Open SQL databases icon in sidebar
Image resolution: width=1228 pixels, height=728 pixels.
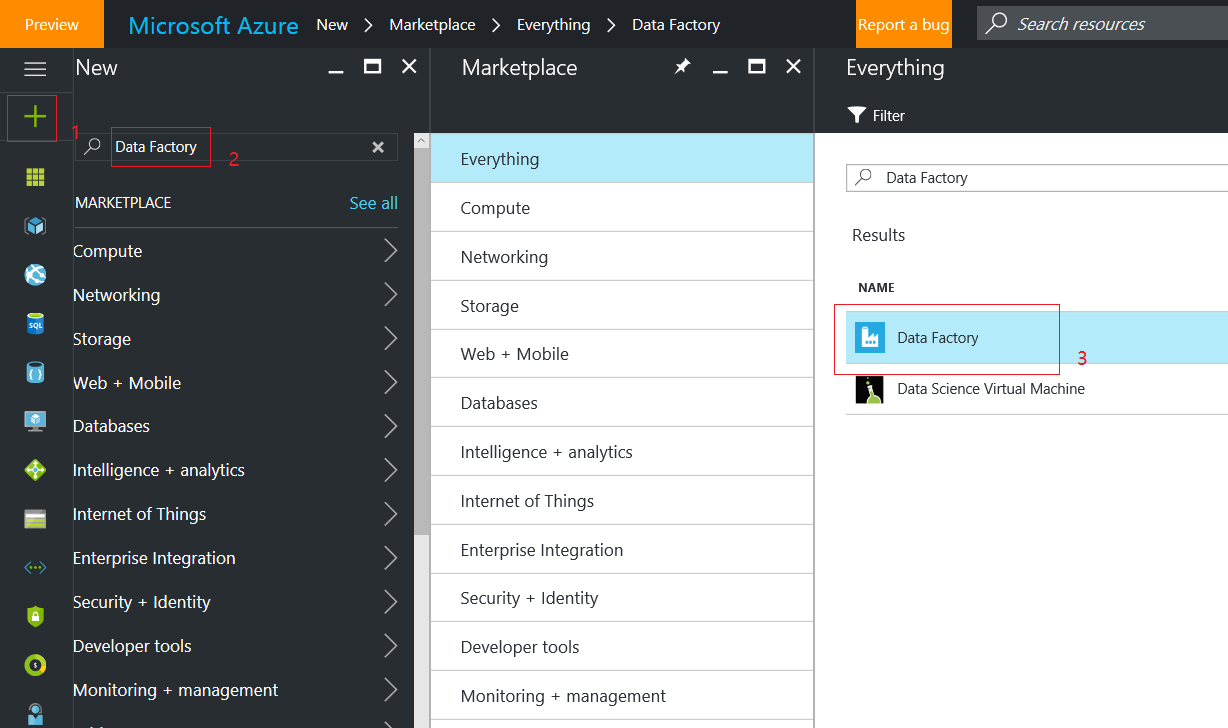(x=35, y=324)
